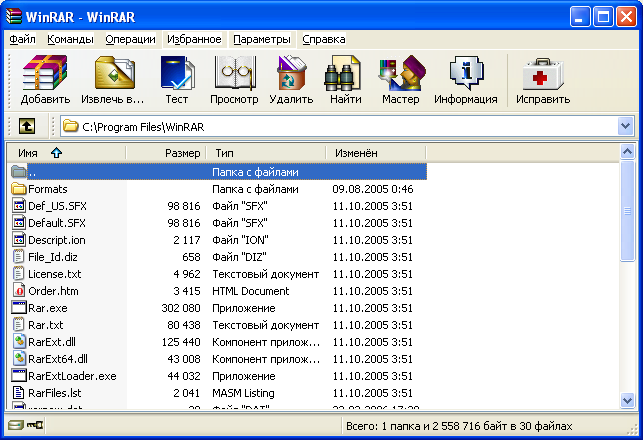Image resolution: width=643 pixels, height=440 pixels.
Task: Select the RarExt64.dll file name
Action: (x=58, y=359)
